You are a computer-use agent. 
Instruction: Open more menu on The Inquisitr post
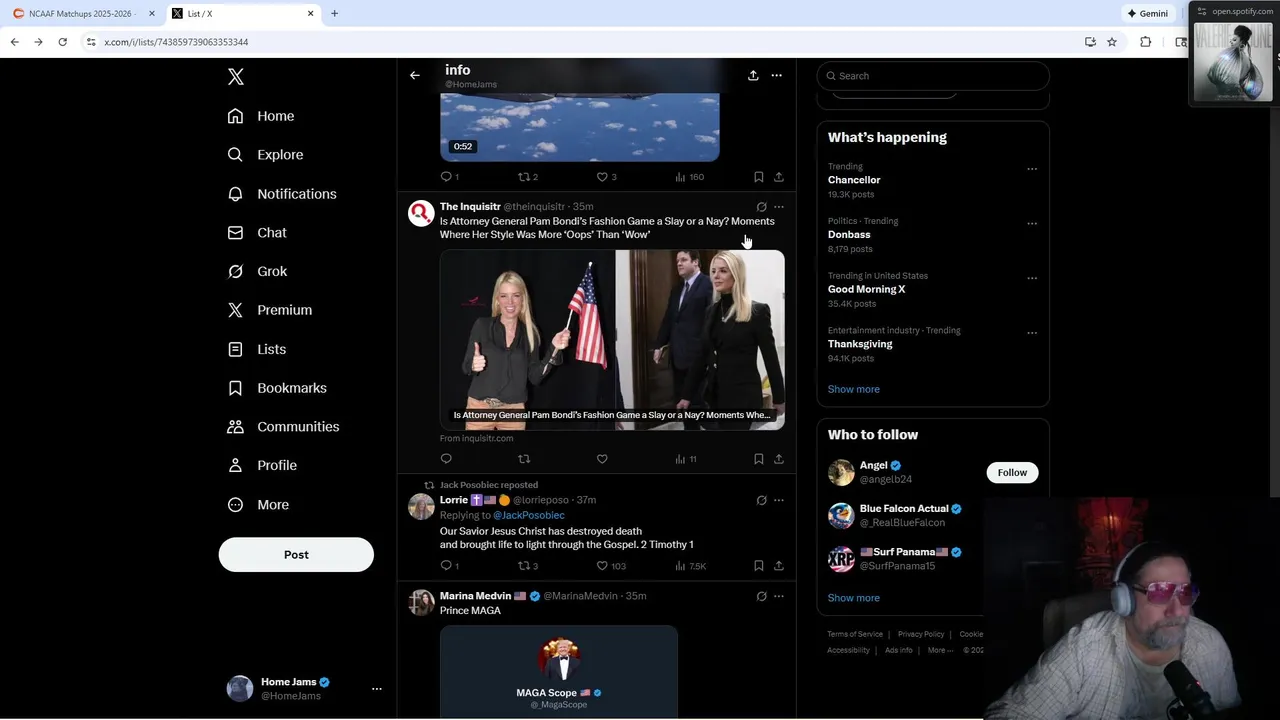779,207
